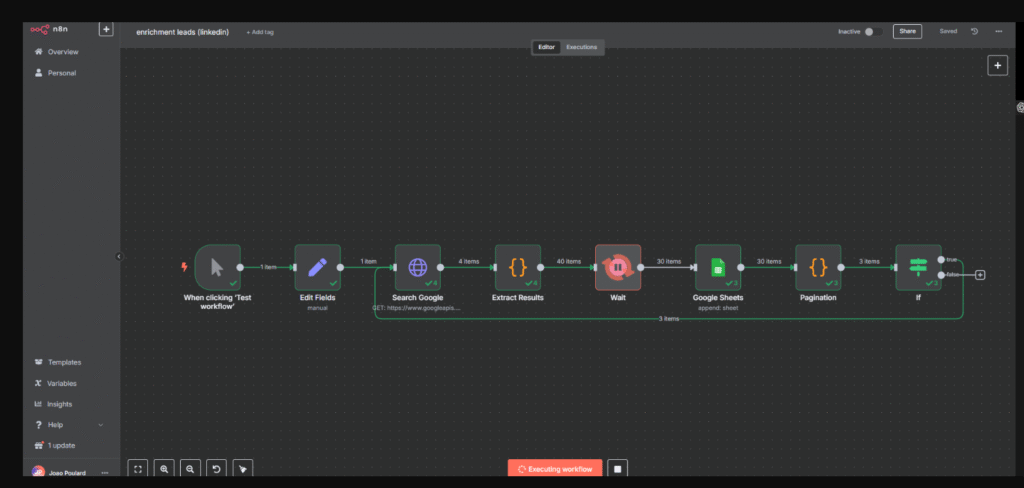Stop the running workflow execution

618,468
